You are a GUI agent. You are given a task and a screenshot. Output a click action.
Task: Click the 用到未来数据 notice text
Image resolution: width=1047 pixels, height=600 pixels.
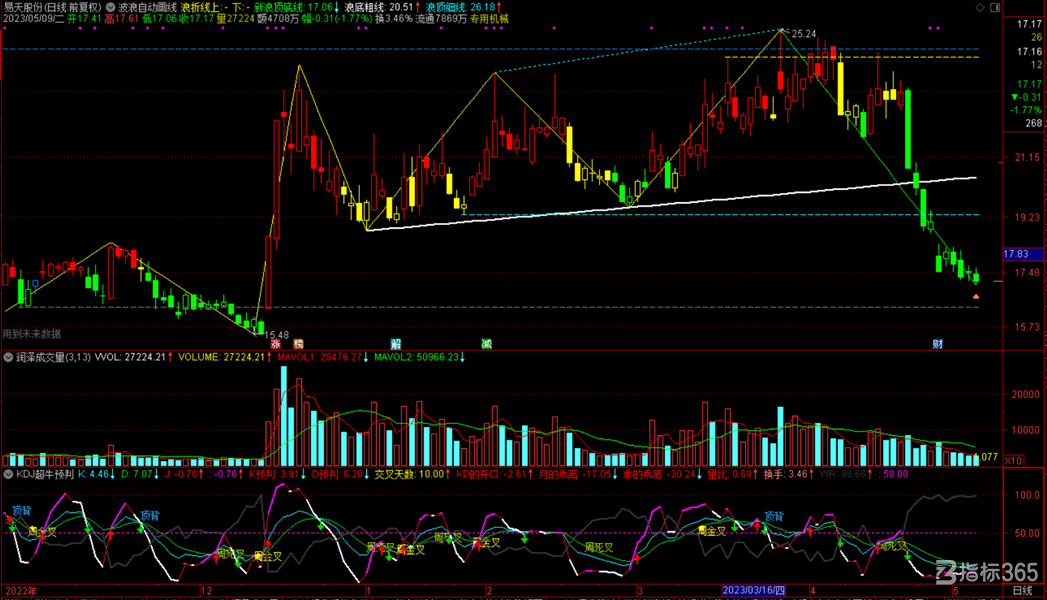(32, 334)
